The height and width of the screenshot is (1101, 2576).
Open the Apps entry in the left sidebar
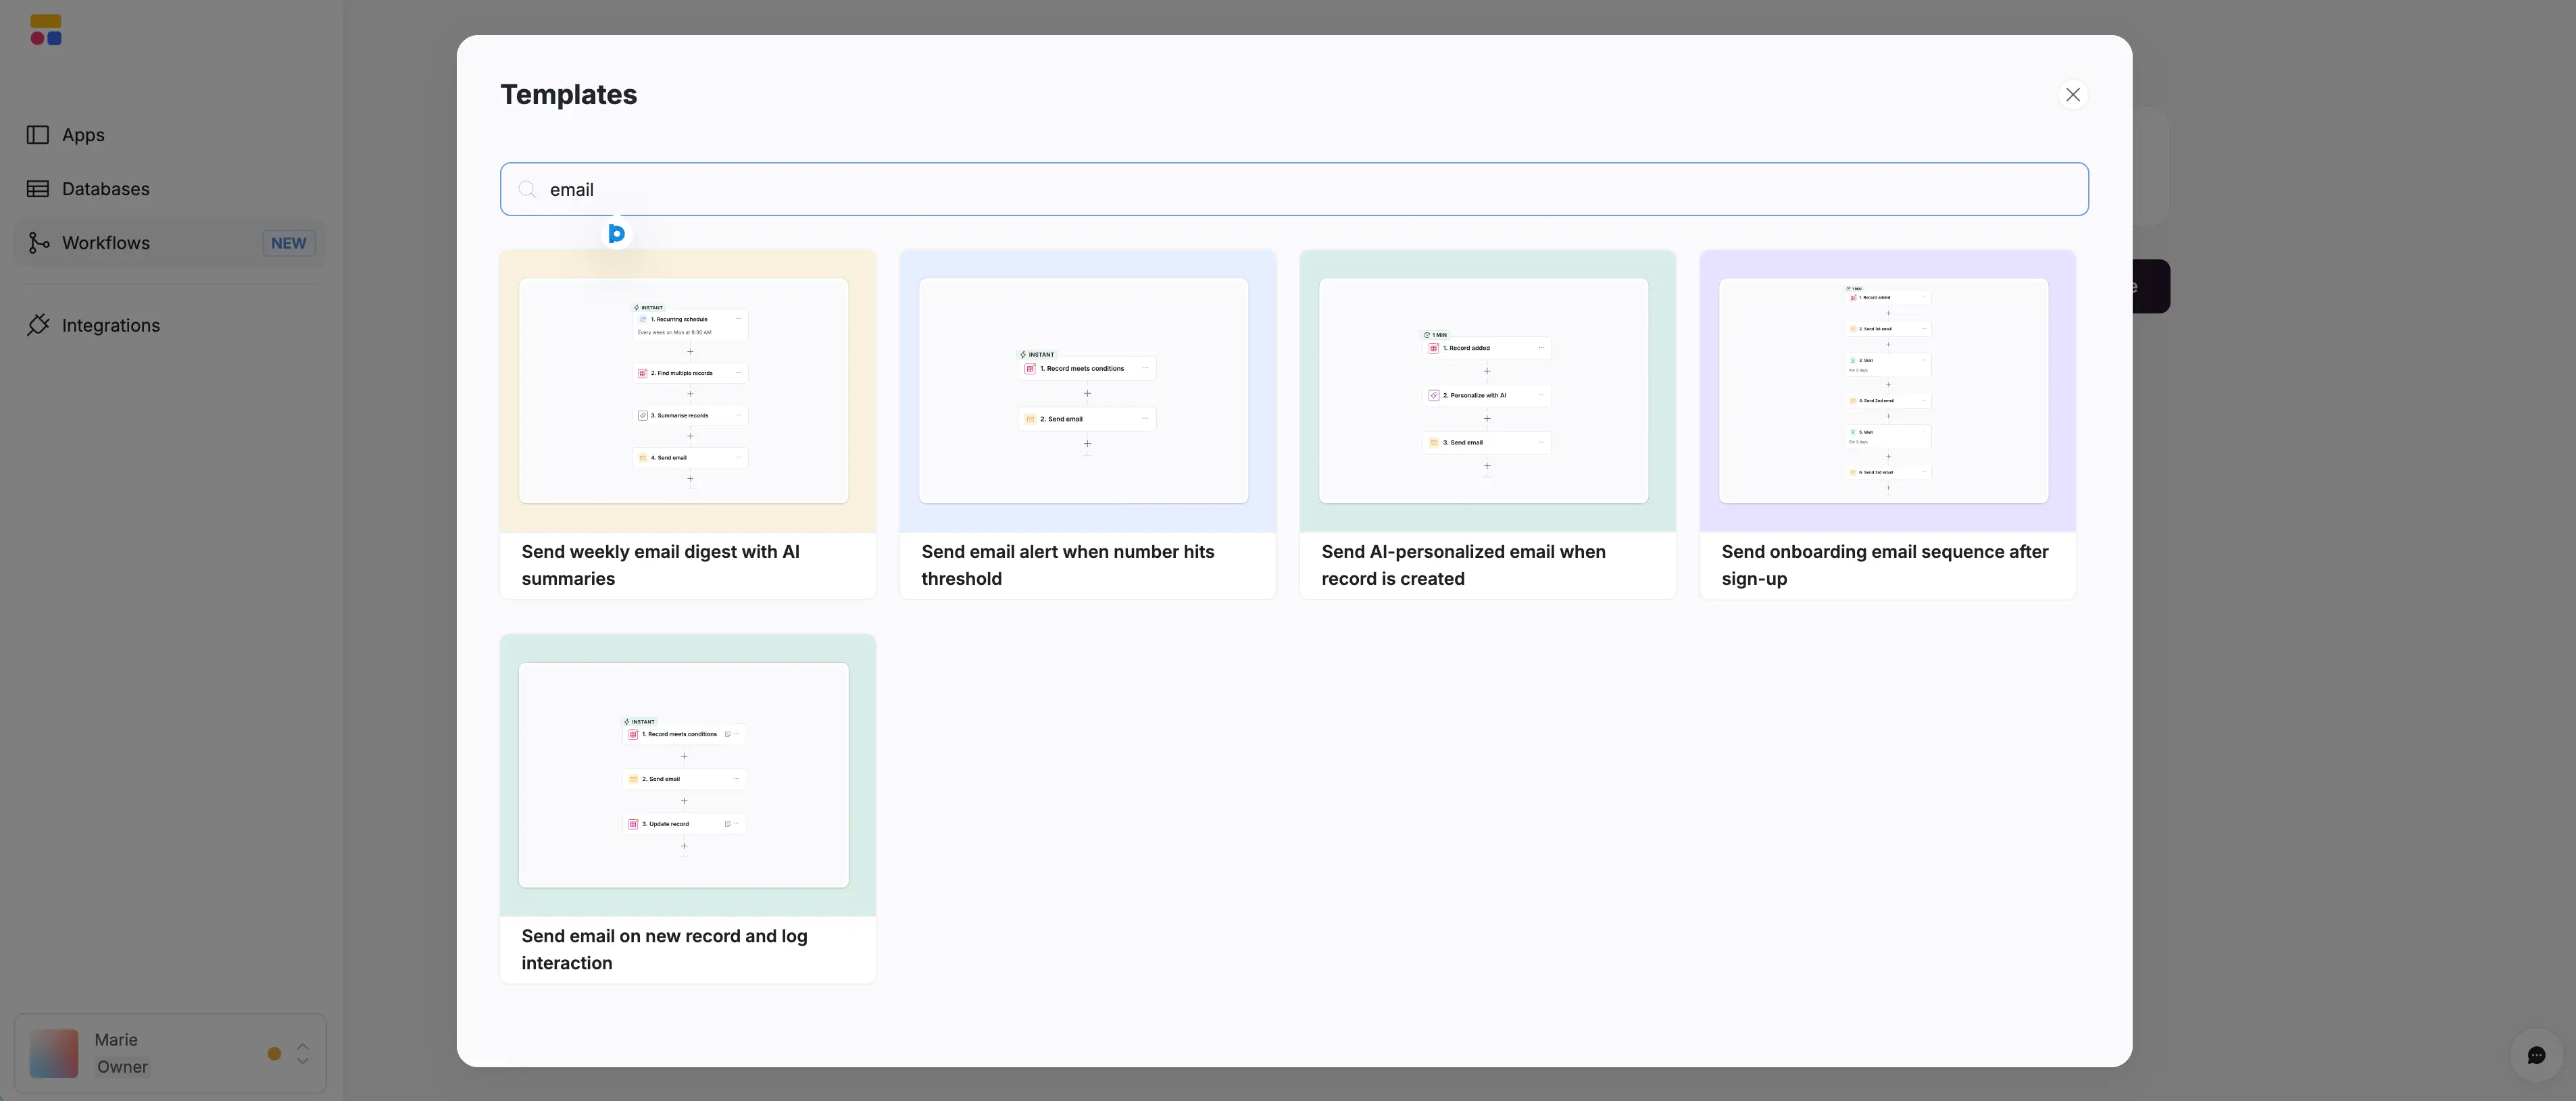click(x=83, y=135)
